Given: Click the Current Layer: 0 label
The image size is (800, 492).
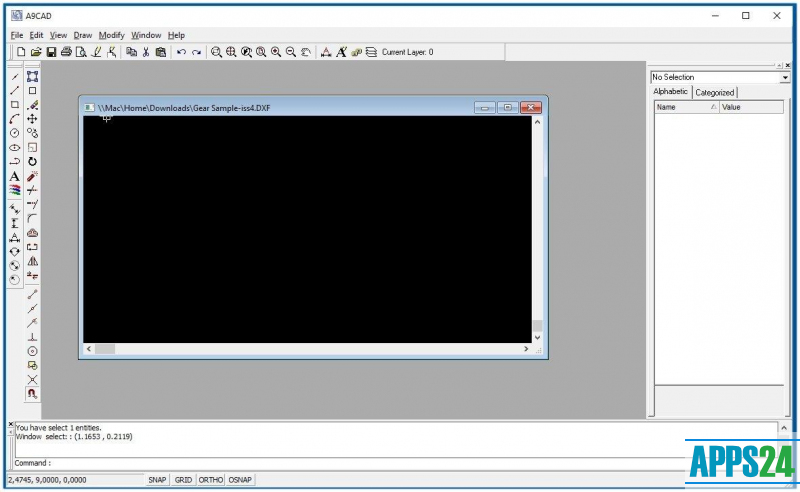Looking at the screenshot, I should 407,52.
